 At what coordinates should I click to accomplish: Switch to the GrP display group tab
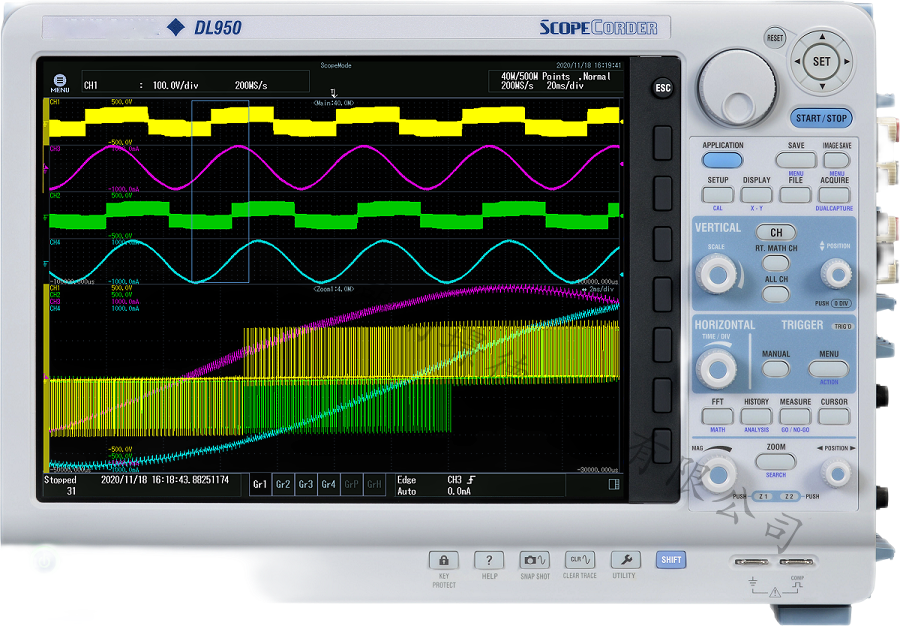(x=351, y=485)
